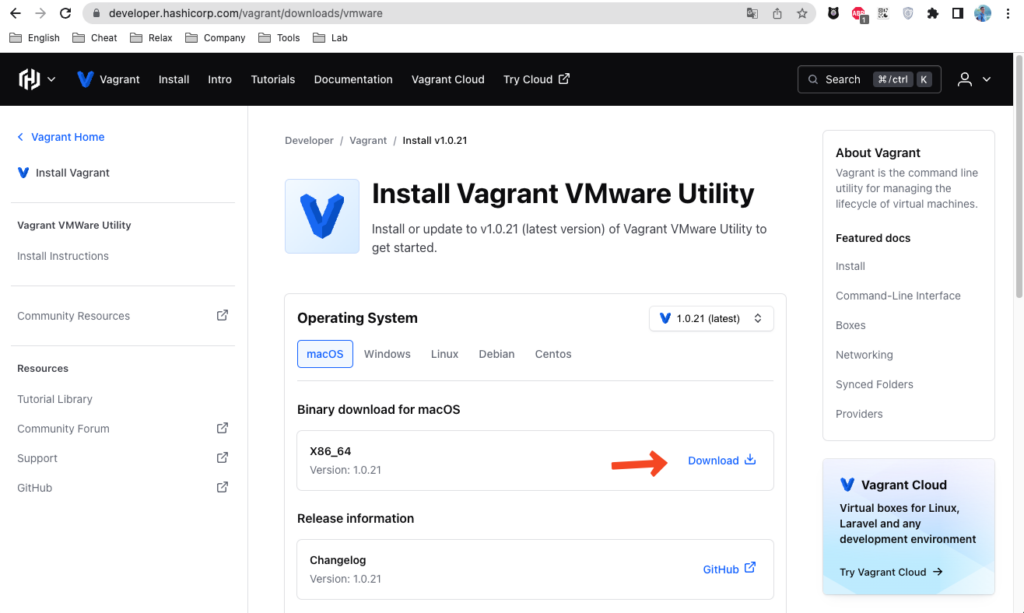Viewport: 1024px width, 613px height.
Task: Open Install in the top navigation
Action: (174, 79)
